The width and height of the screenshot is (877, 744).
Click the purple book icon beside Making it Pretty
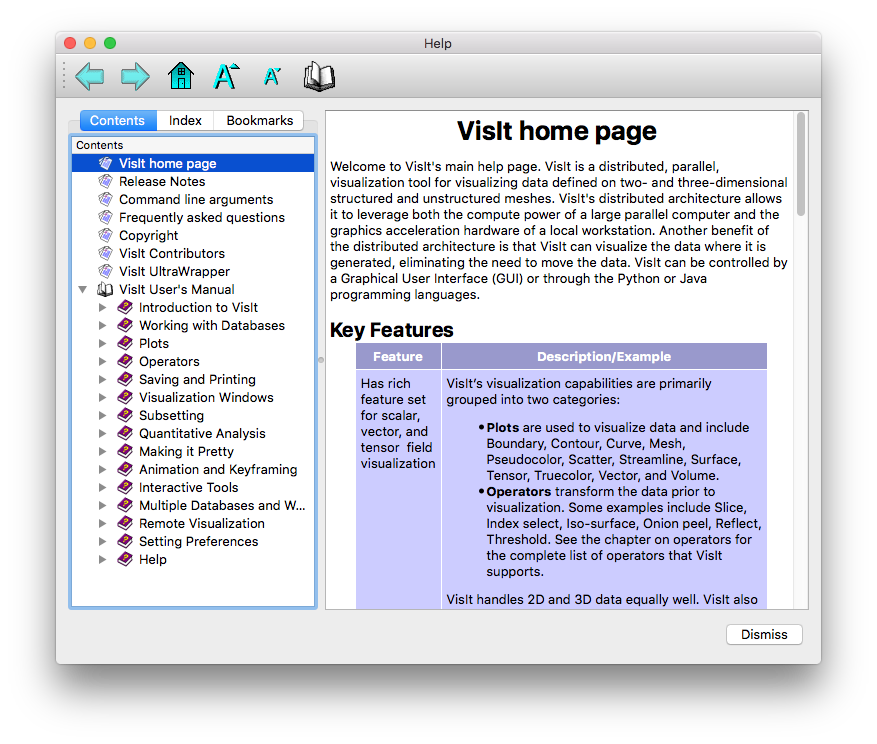[125, 451]
